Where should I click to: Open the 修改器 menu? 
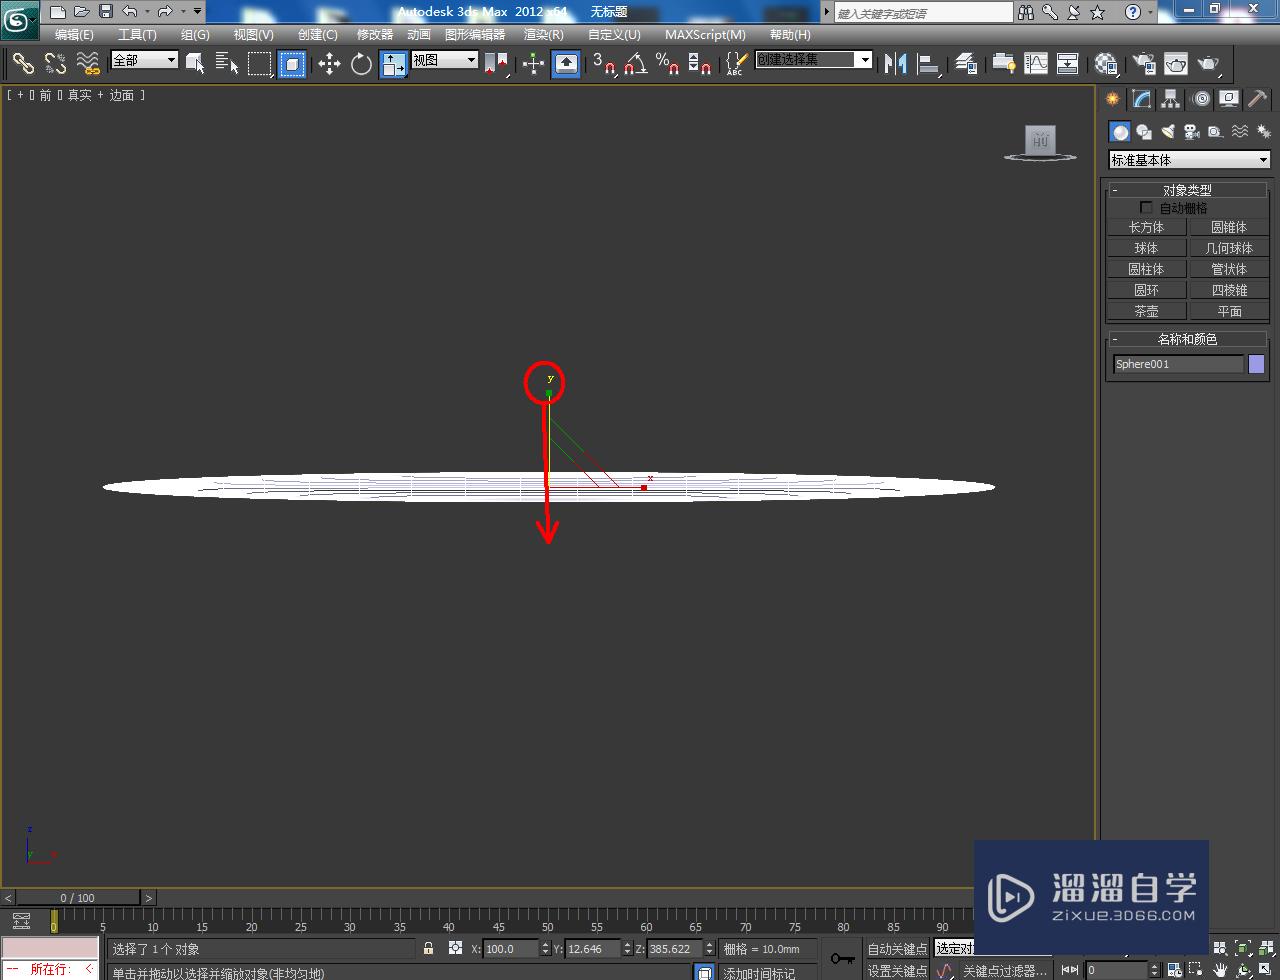(x=375, y=35)
